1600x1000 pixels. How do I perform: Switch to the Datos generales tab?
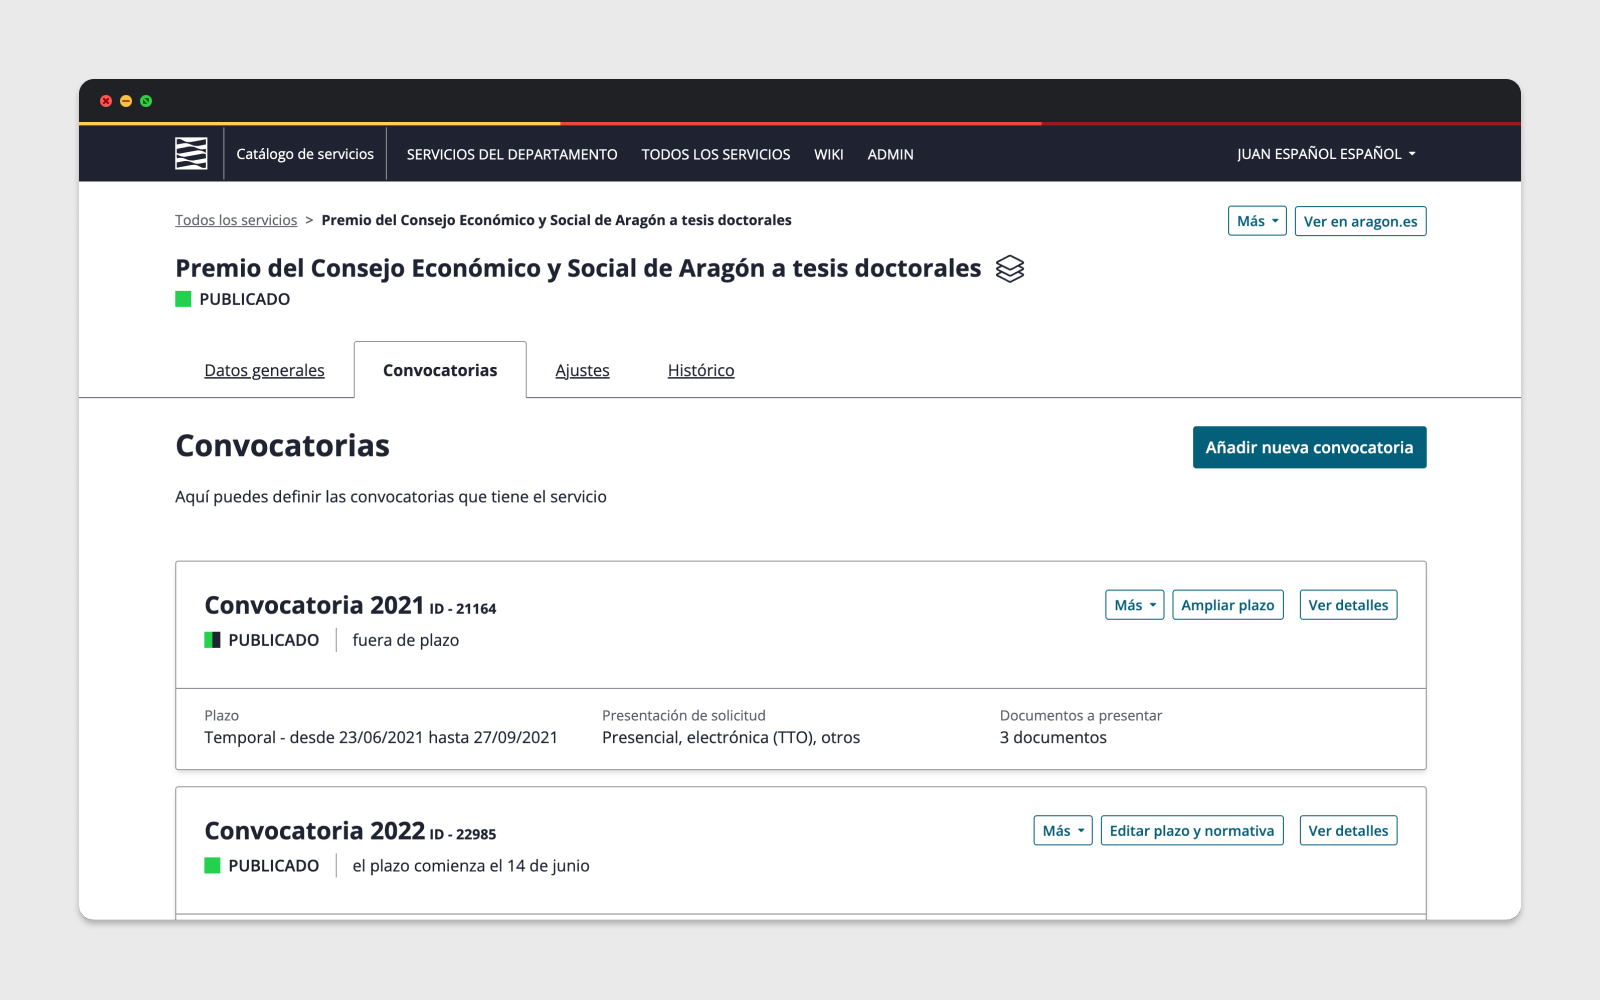click(x=264, y=370)
